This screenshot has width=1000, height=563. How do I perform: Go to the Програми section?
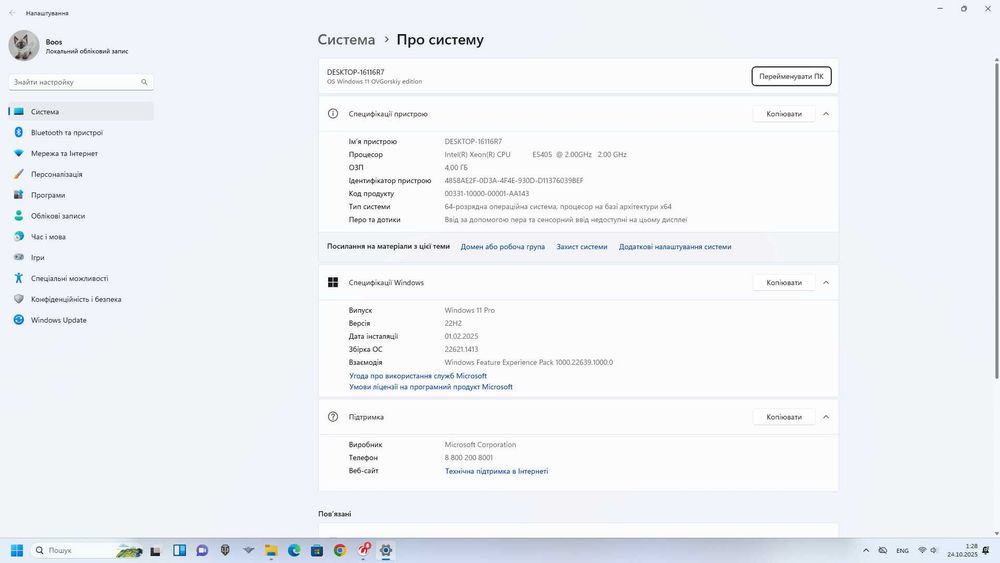click(81, 195)
